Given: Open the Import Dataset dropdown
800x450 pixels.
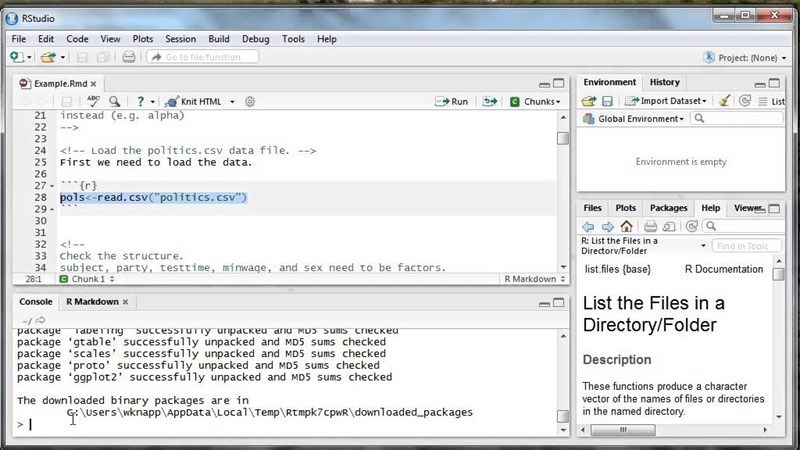Looking at the screenshot, I should pos(666,101).
